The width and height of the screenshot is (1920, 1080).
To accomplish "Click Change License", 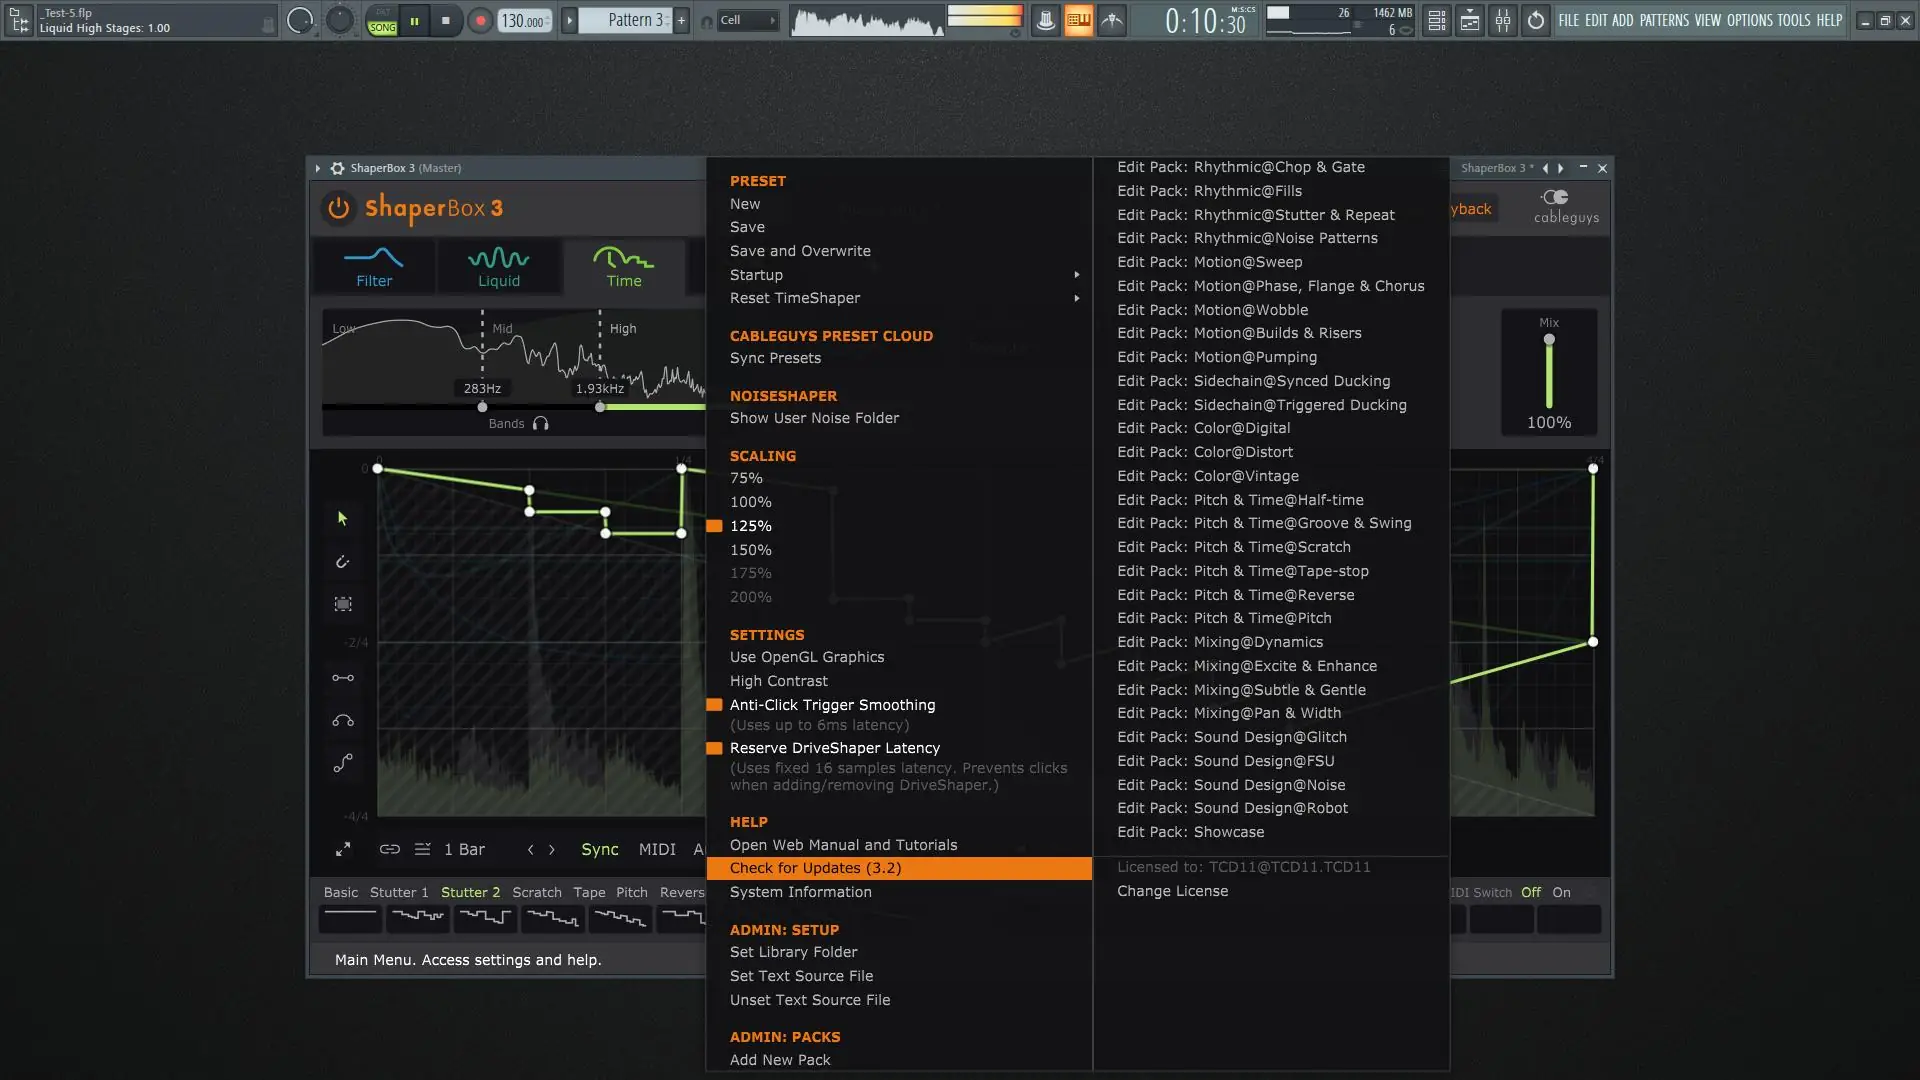I will pyautogui.click(x=1172, y=891).
